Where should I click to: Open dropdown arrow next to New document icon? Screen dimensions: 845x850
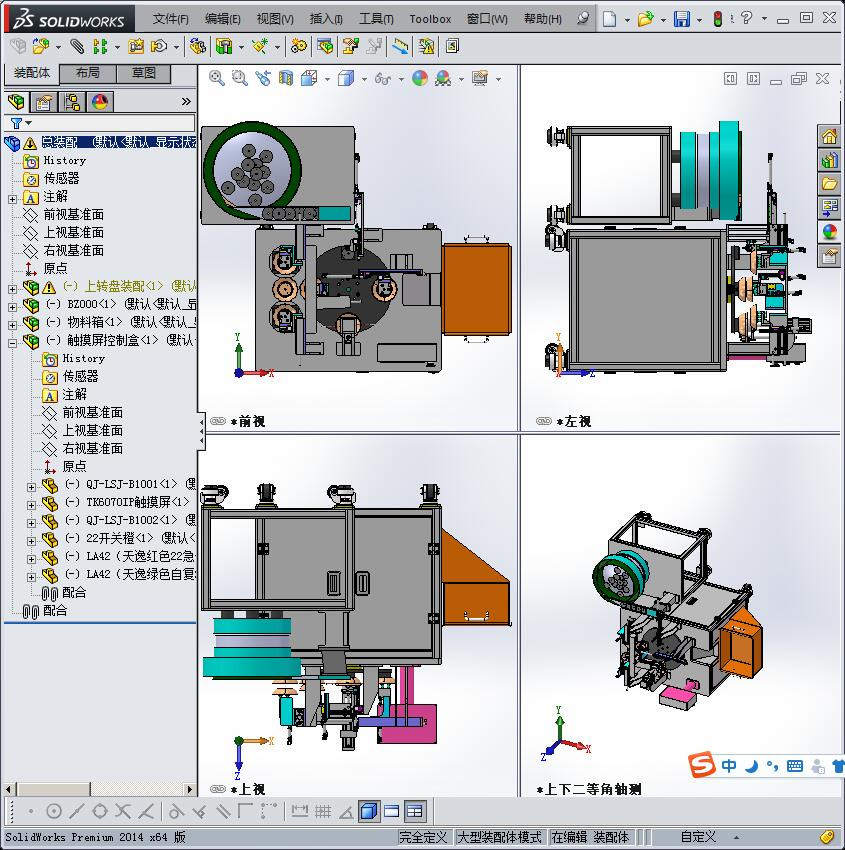pyautogui.click(x=627, y=20)
